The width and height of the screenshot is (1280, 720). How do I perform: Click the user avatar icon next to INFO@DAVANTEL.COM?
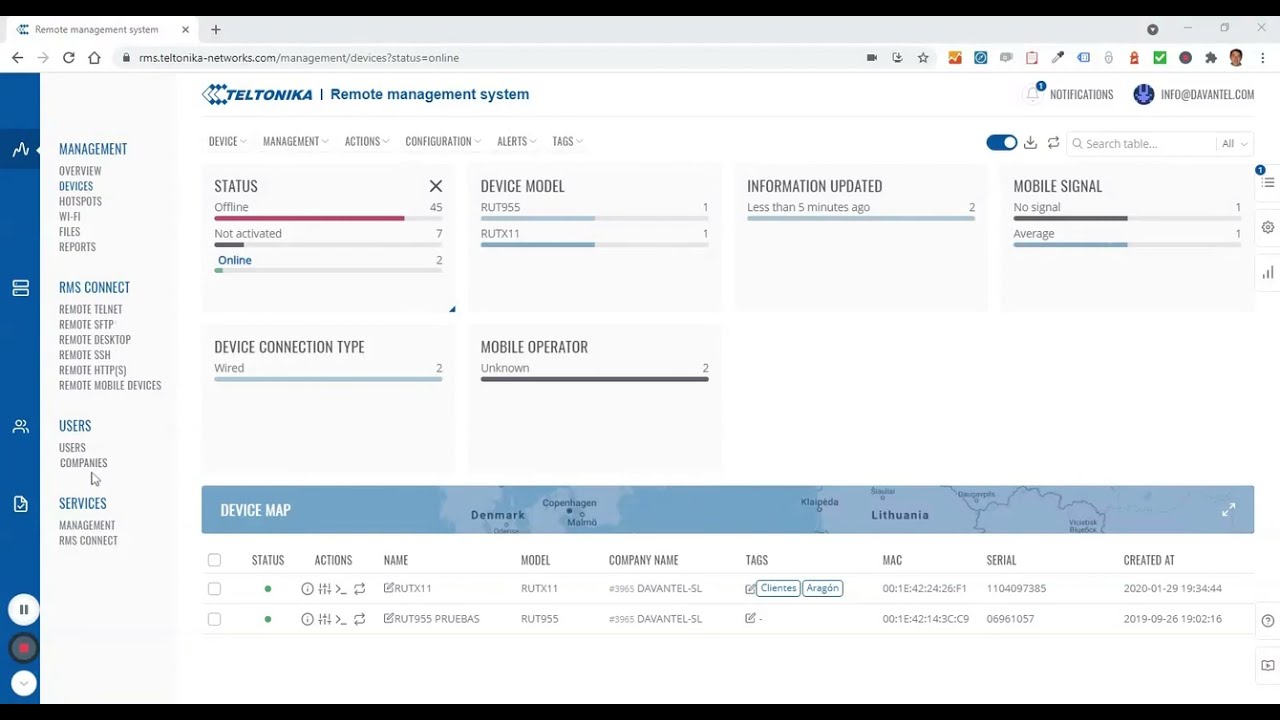point(1144,94)
